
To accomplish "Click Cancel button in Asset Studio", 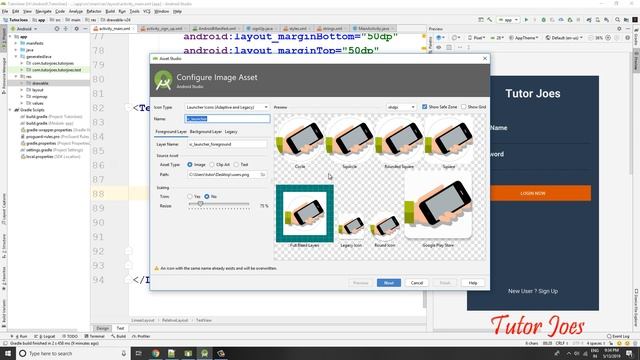I will point(417,283).
